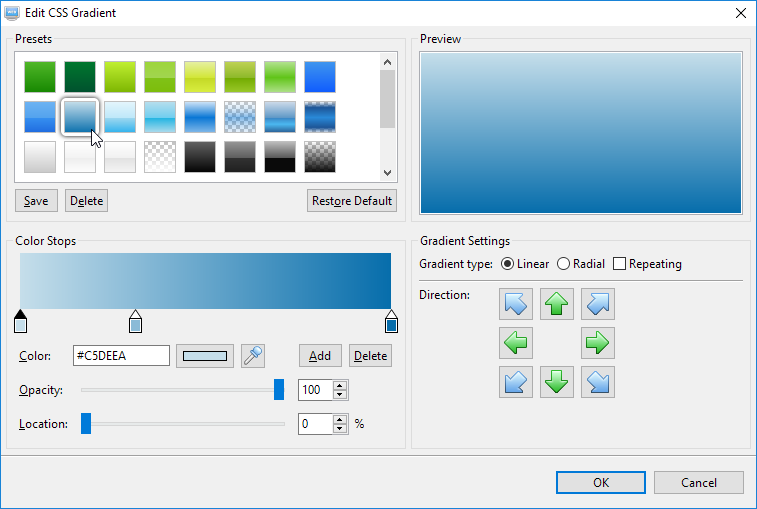Click the color stops gradient bar
This screenshot has height=509, width=757.
click(x=205, y=281)
